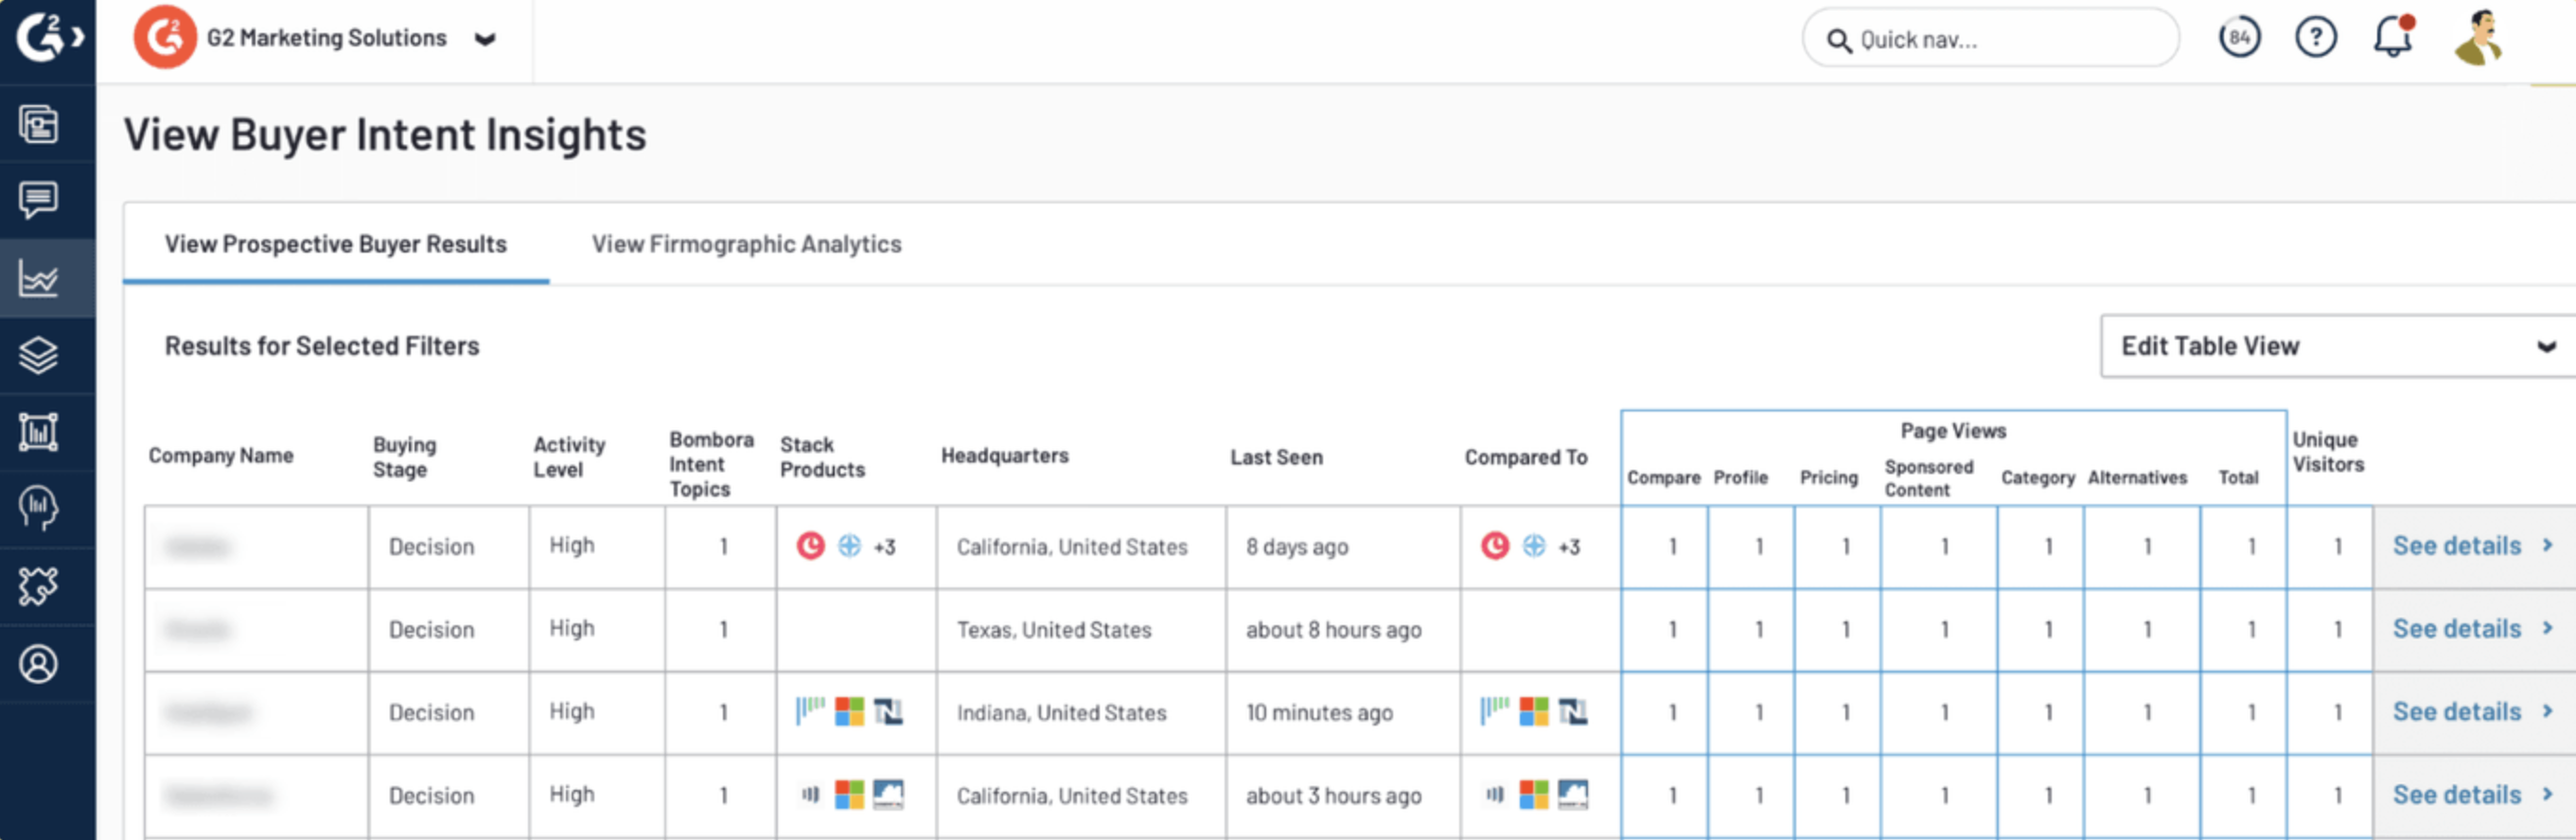Image resolution: width=2576 pixels, height=840 pixels.
Task: Sort by the Company Name column header
Action: [221, 456]
